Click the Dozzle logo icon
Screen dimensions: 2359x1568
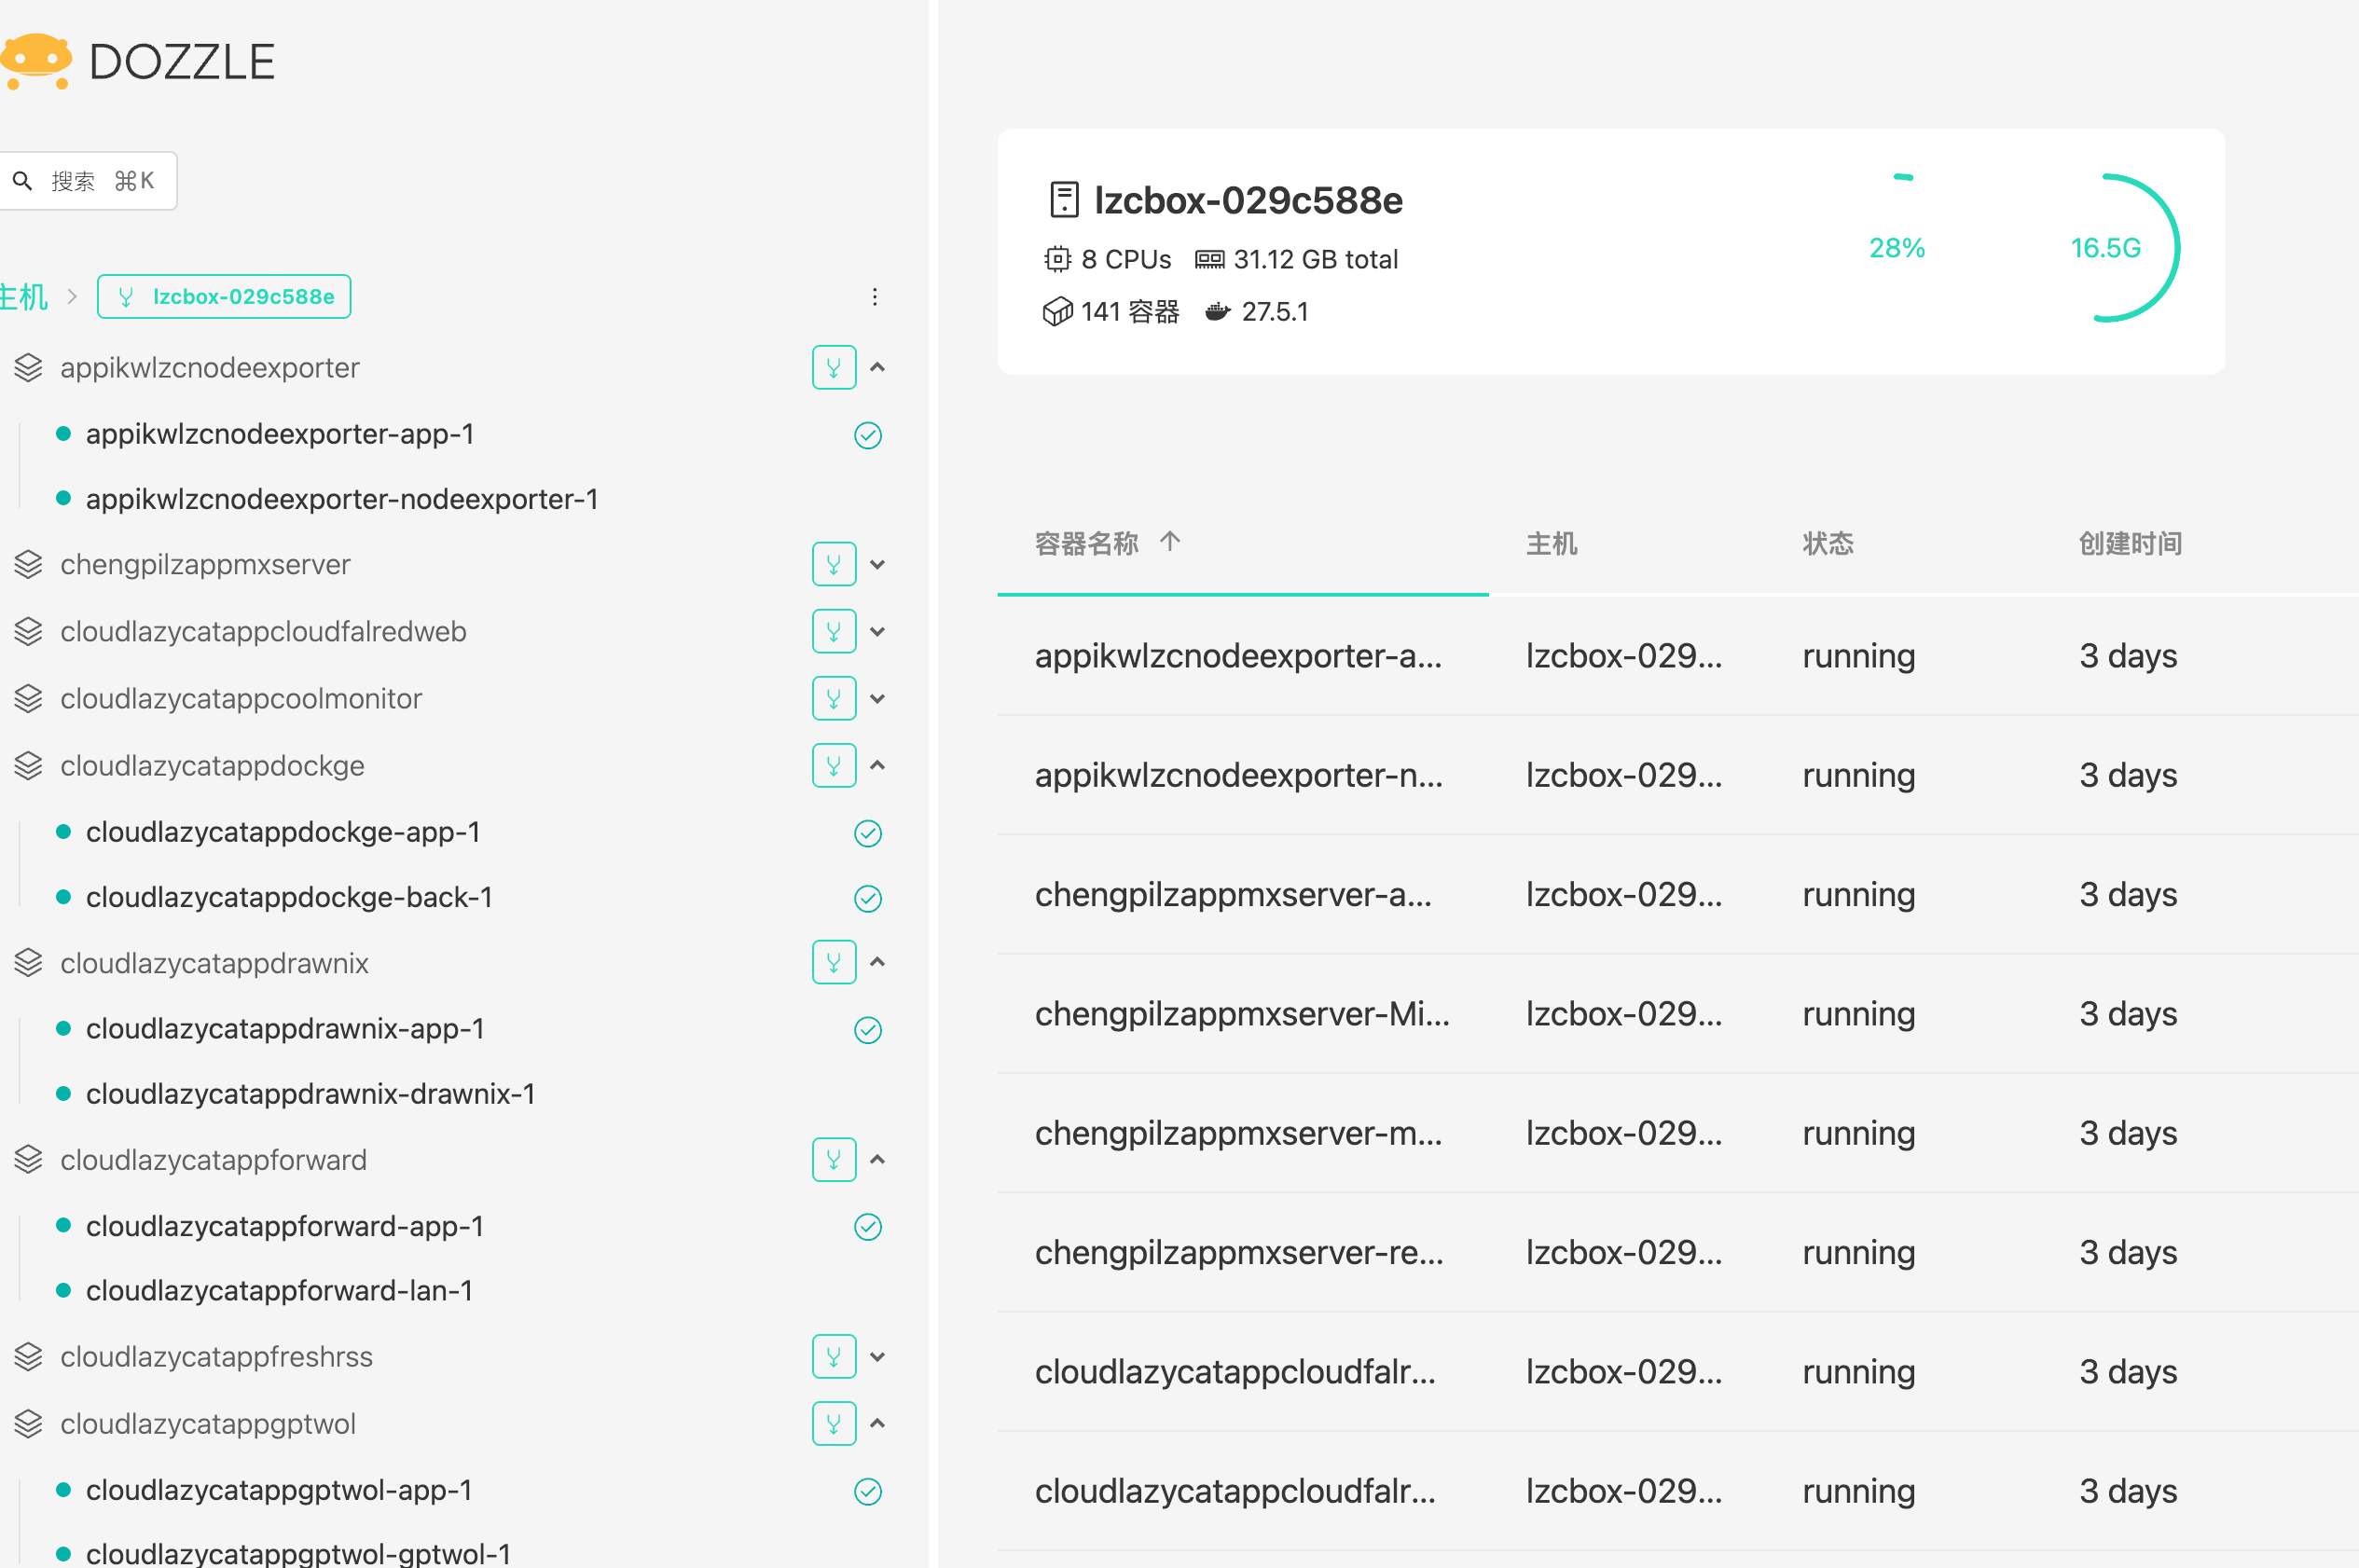[x=36, y=61]
